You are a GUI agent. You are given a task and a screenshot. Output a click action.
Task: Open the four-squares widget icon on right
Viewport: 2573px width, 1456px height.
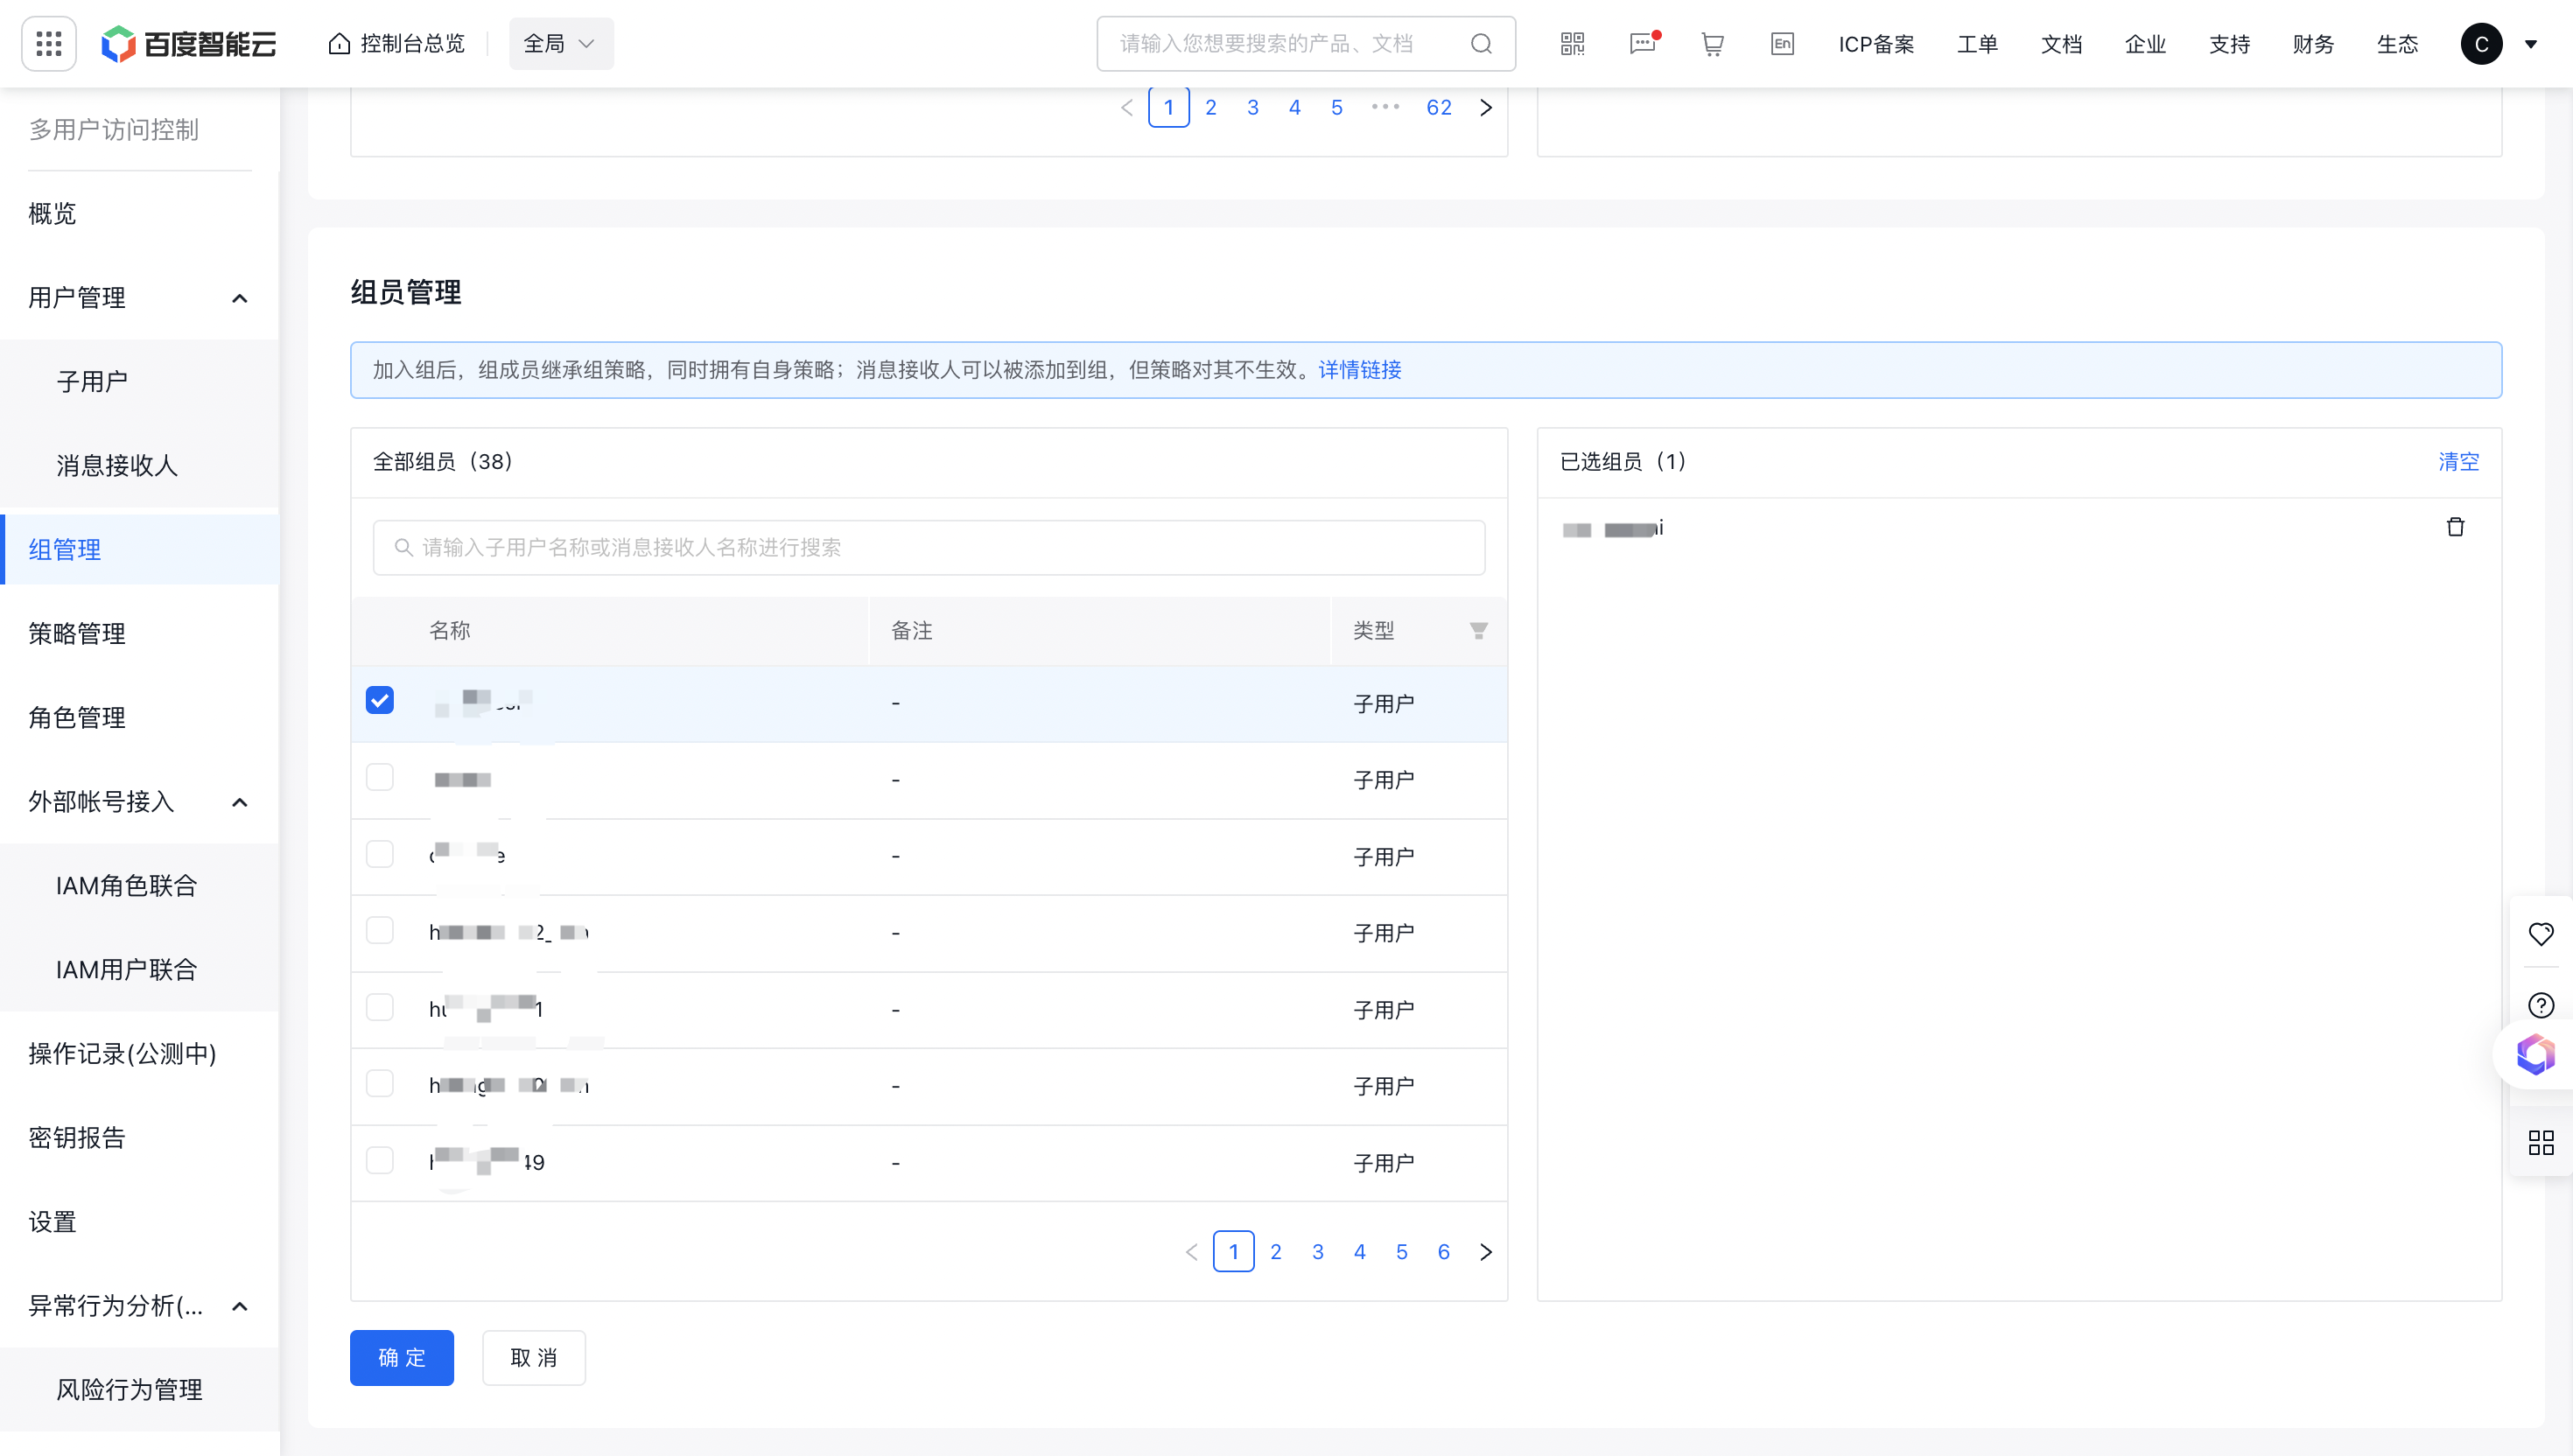pos(2540,1142)
